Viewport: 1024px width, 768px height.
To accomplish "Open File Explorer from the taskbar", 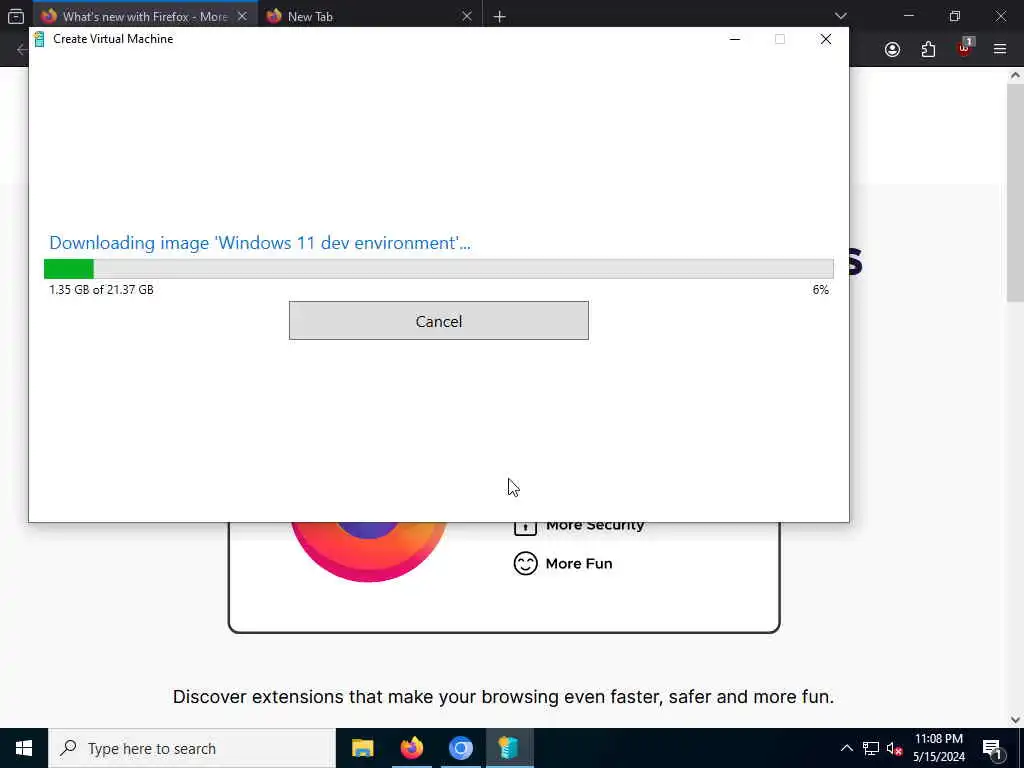I will (x=362, y=748).
